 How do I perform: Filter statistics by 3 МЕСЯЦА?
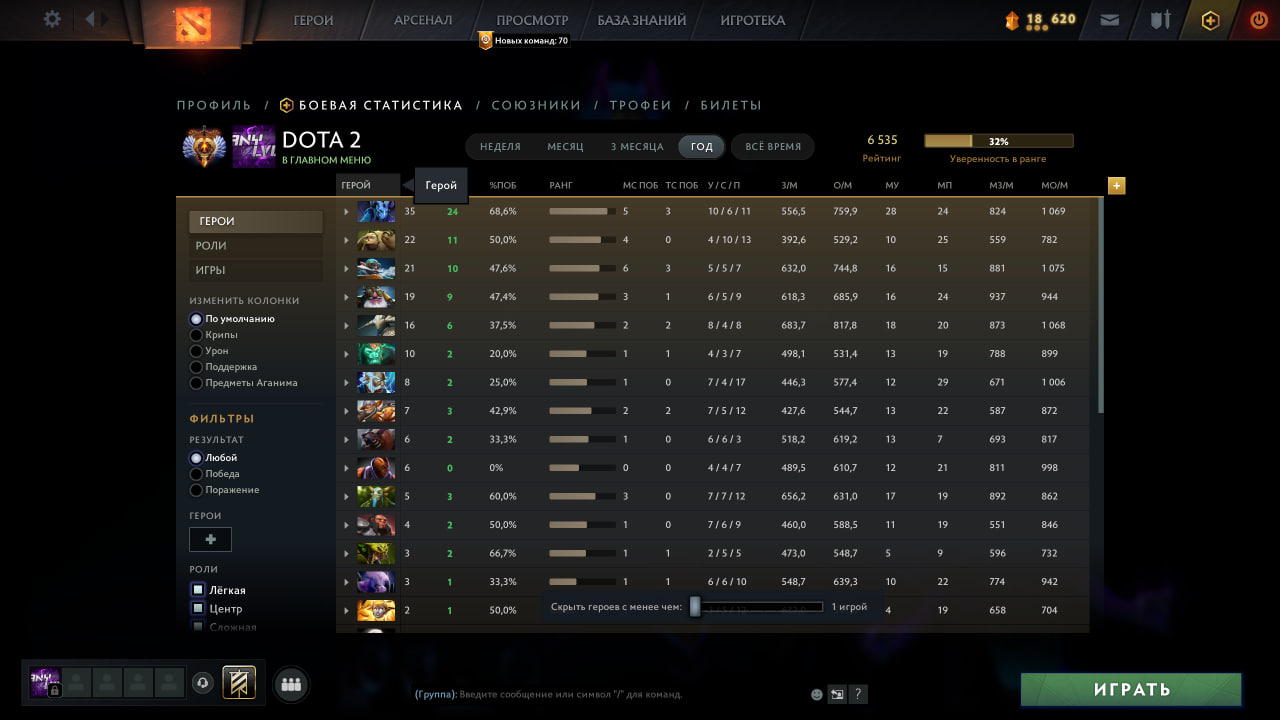[x=637, y=147]
